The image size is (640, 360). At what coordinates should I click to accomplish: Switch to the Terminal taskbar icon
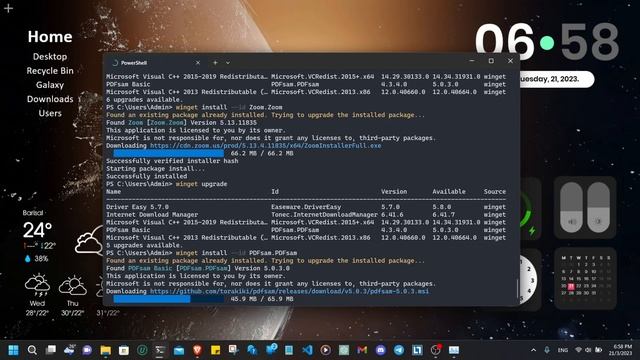click(x=160, y=350)
